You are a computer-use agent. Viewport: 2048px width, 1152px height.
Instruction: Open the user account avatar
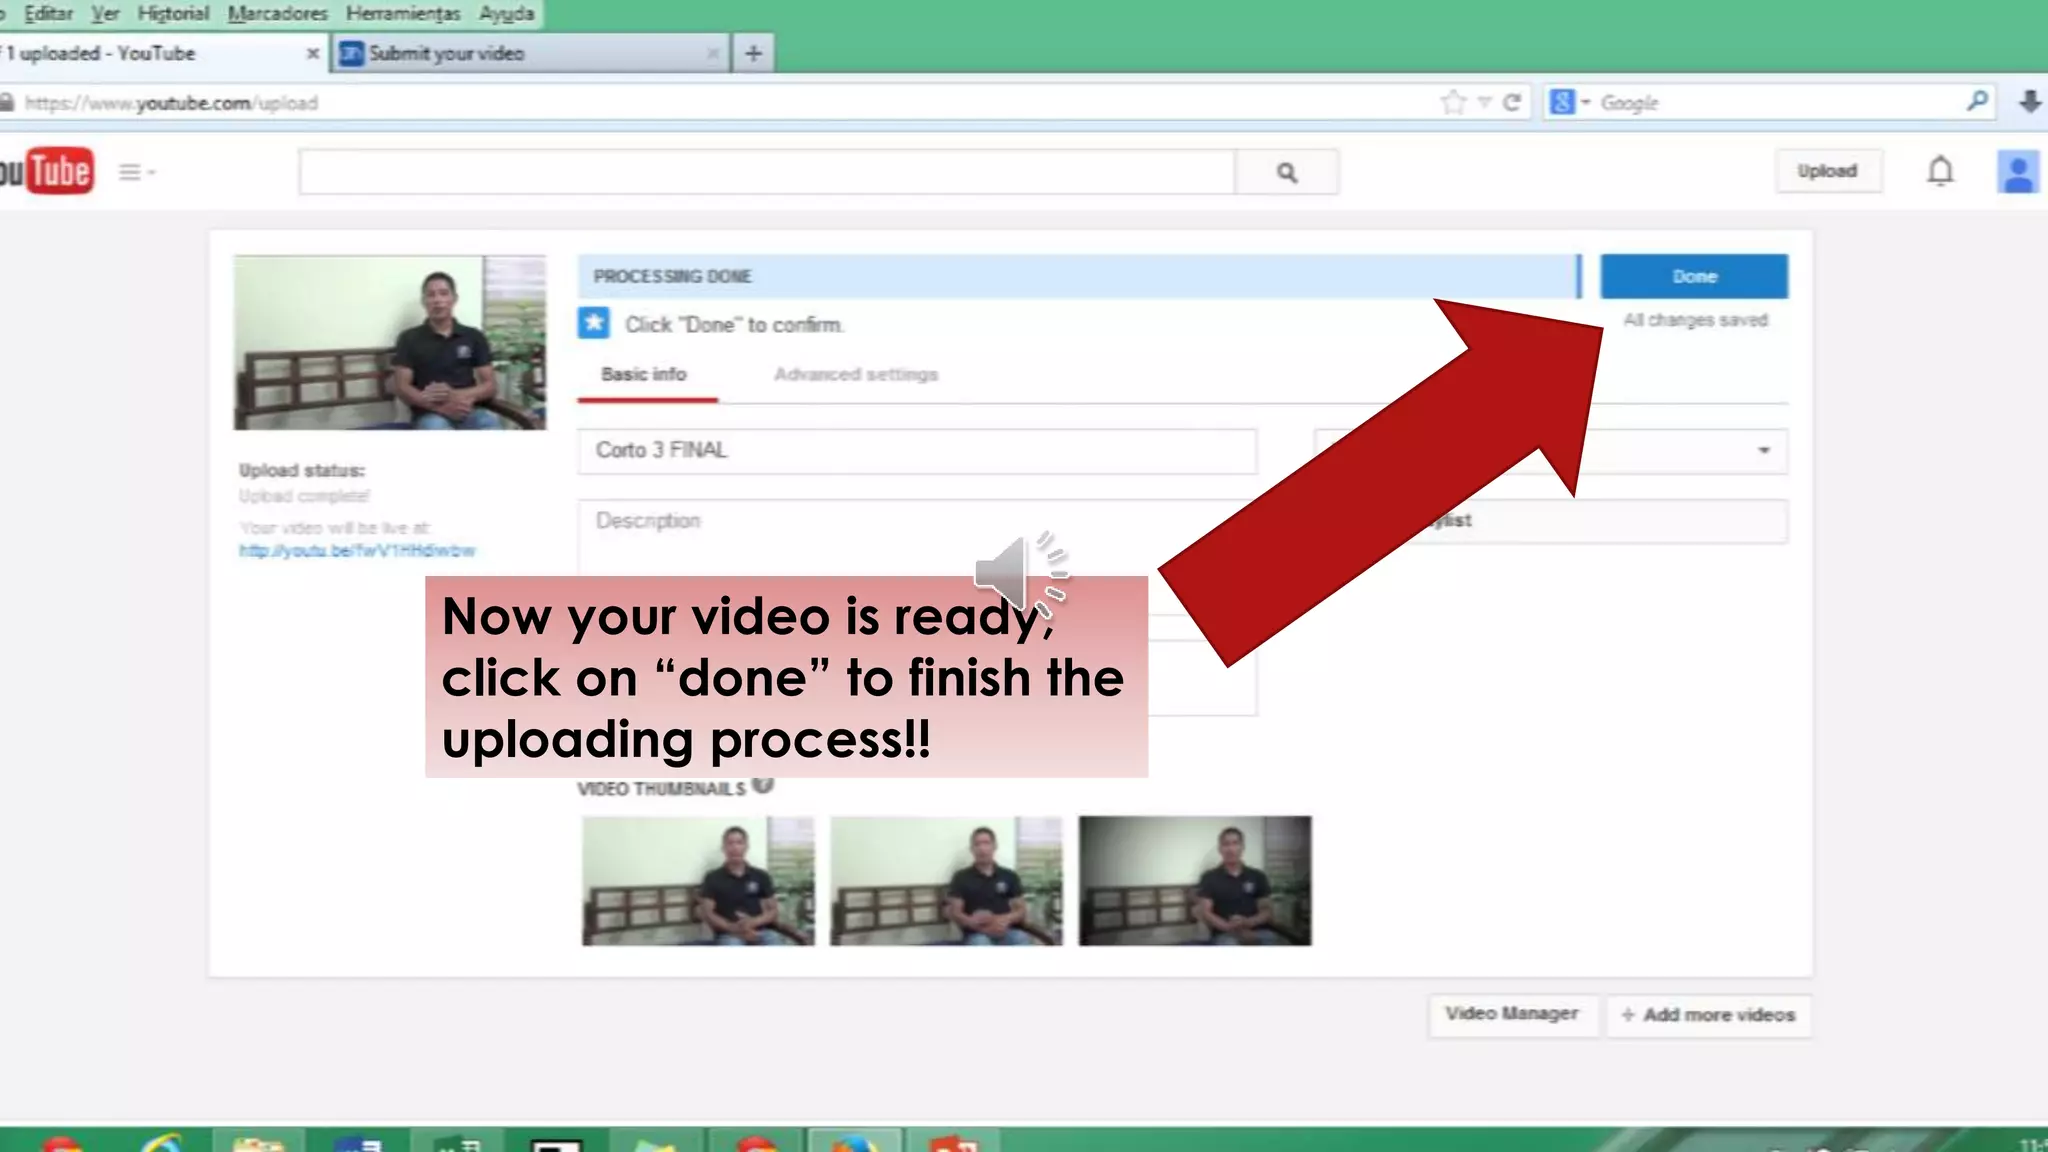tap(2018, 172)
